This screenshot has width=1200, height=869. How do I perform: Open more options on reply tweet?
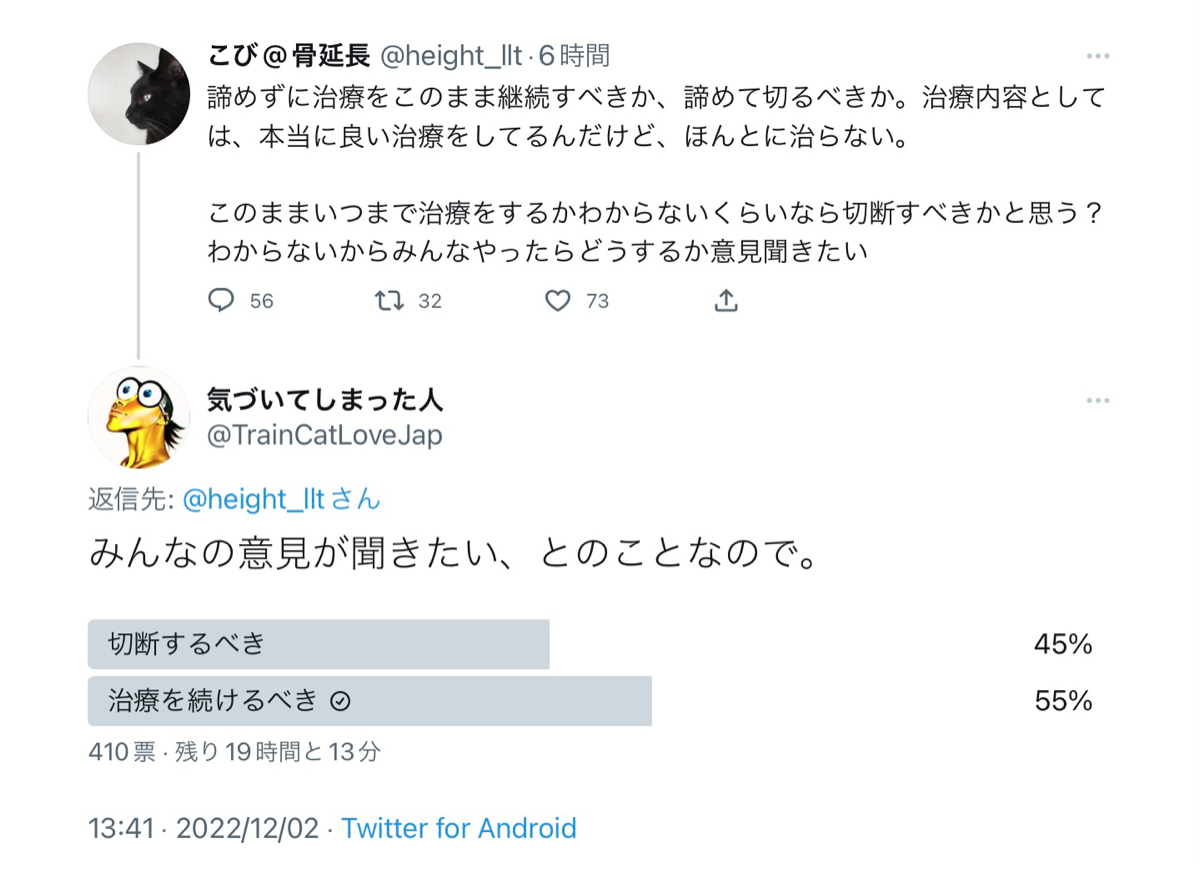(x=1098, y=401)
